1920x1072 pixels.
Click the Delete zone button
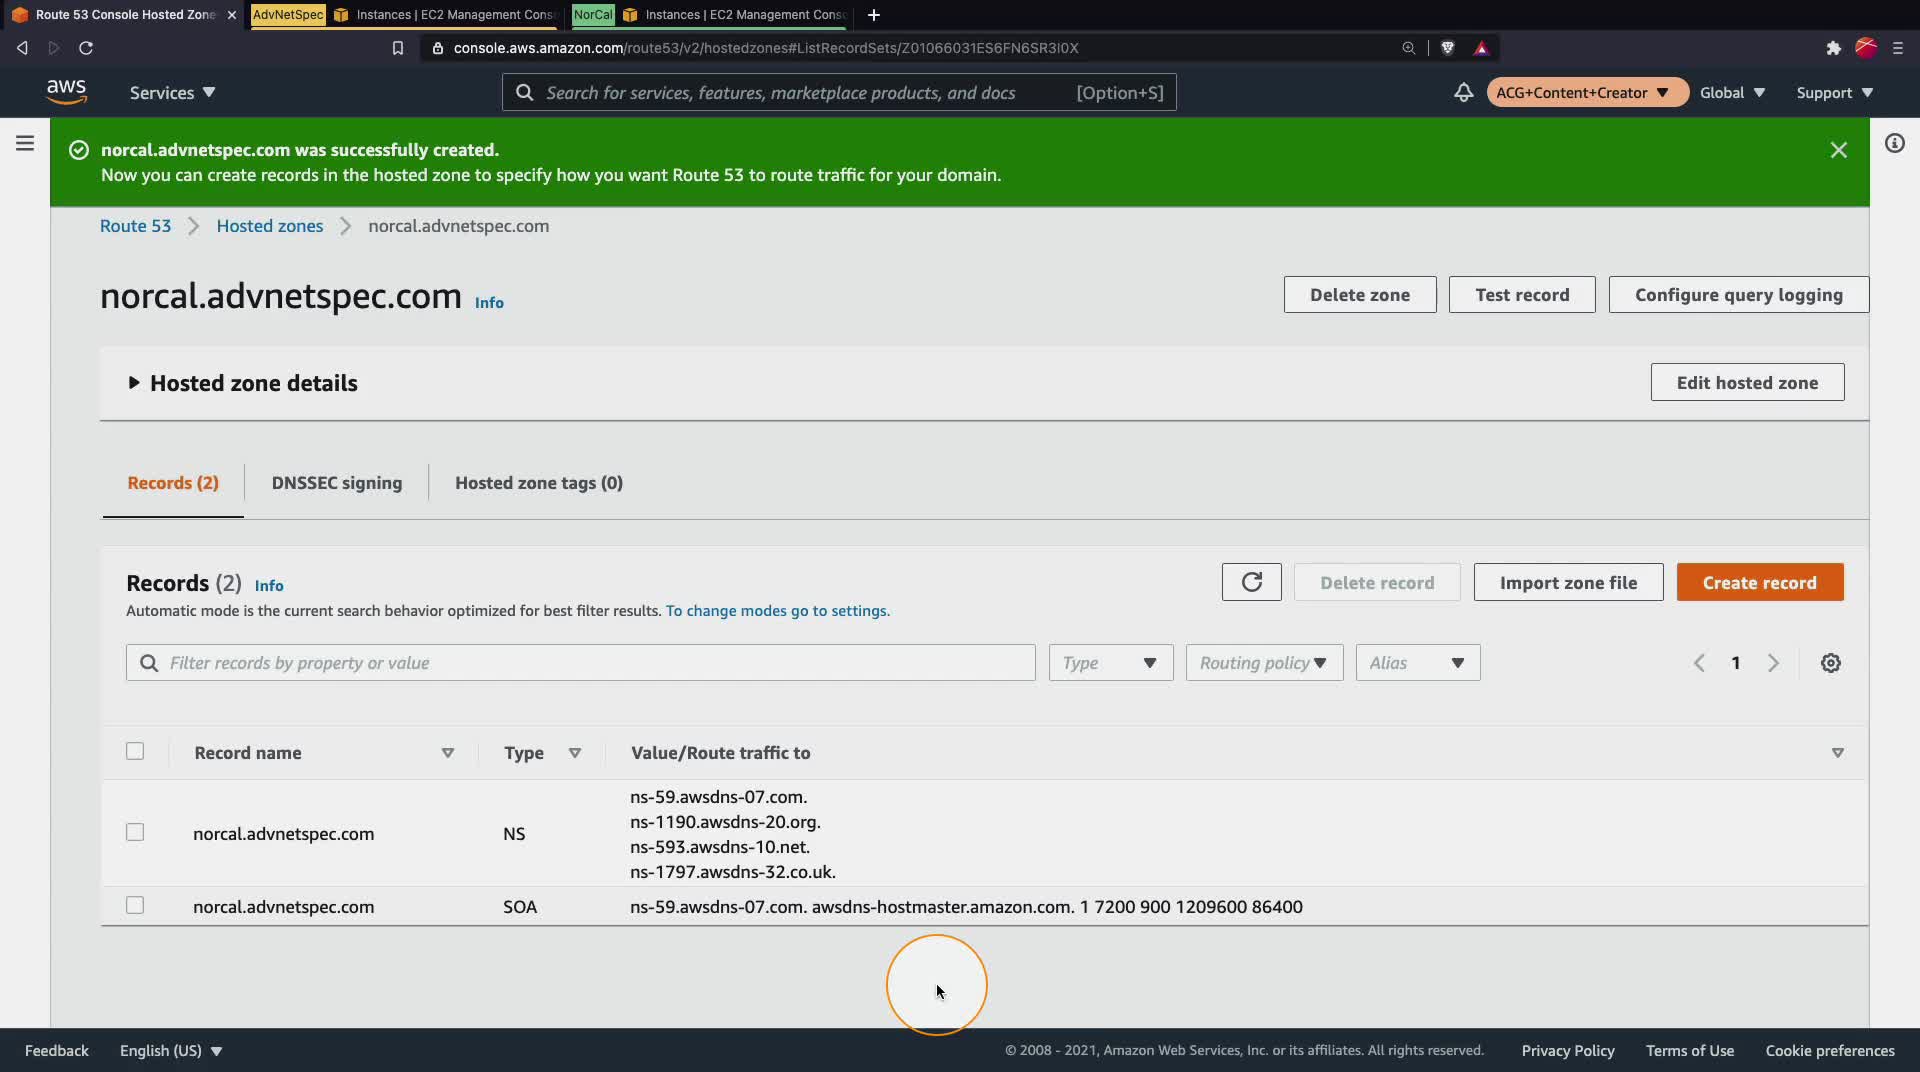tap(1360, 295)
